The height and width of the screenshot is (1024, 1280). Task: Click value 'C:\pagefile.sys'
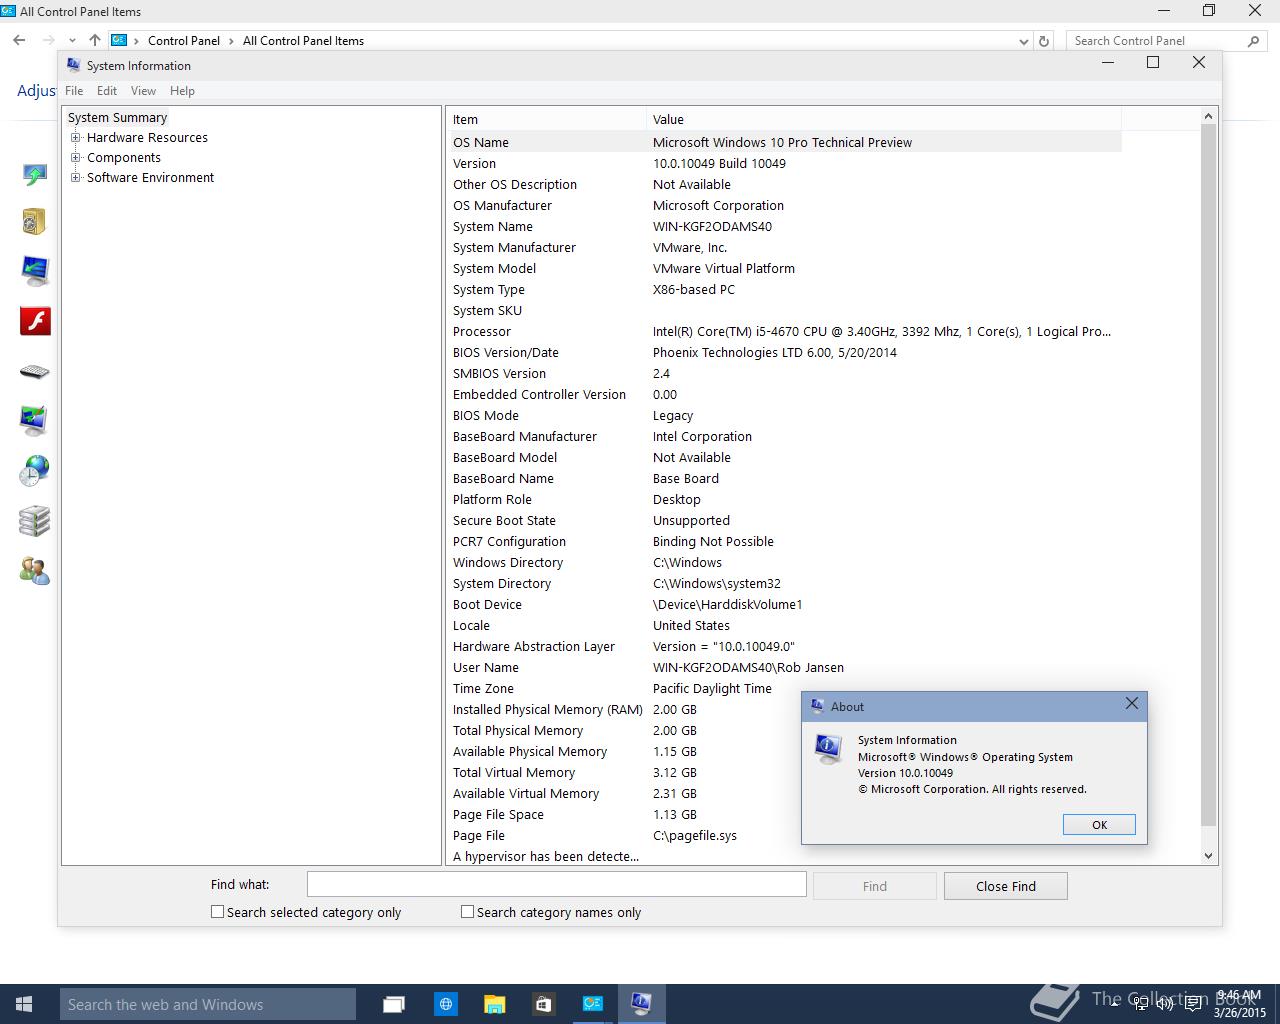pyautogui.click(x=695, y=836)
